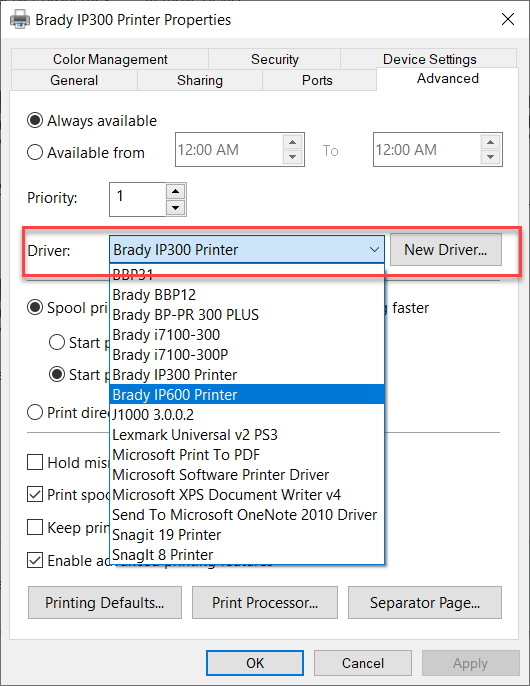Open Print Processor... settings
The height and width of the screenshot is (686, 530).
pos(265,602)
